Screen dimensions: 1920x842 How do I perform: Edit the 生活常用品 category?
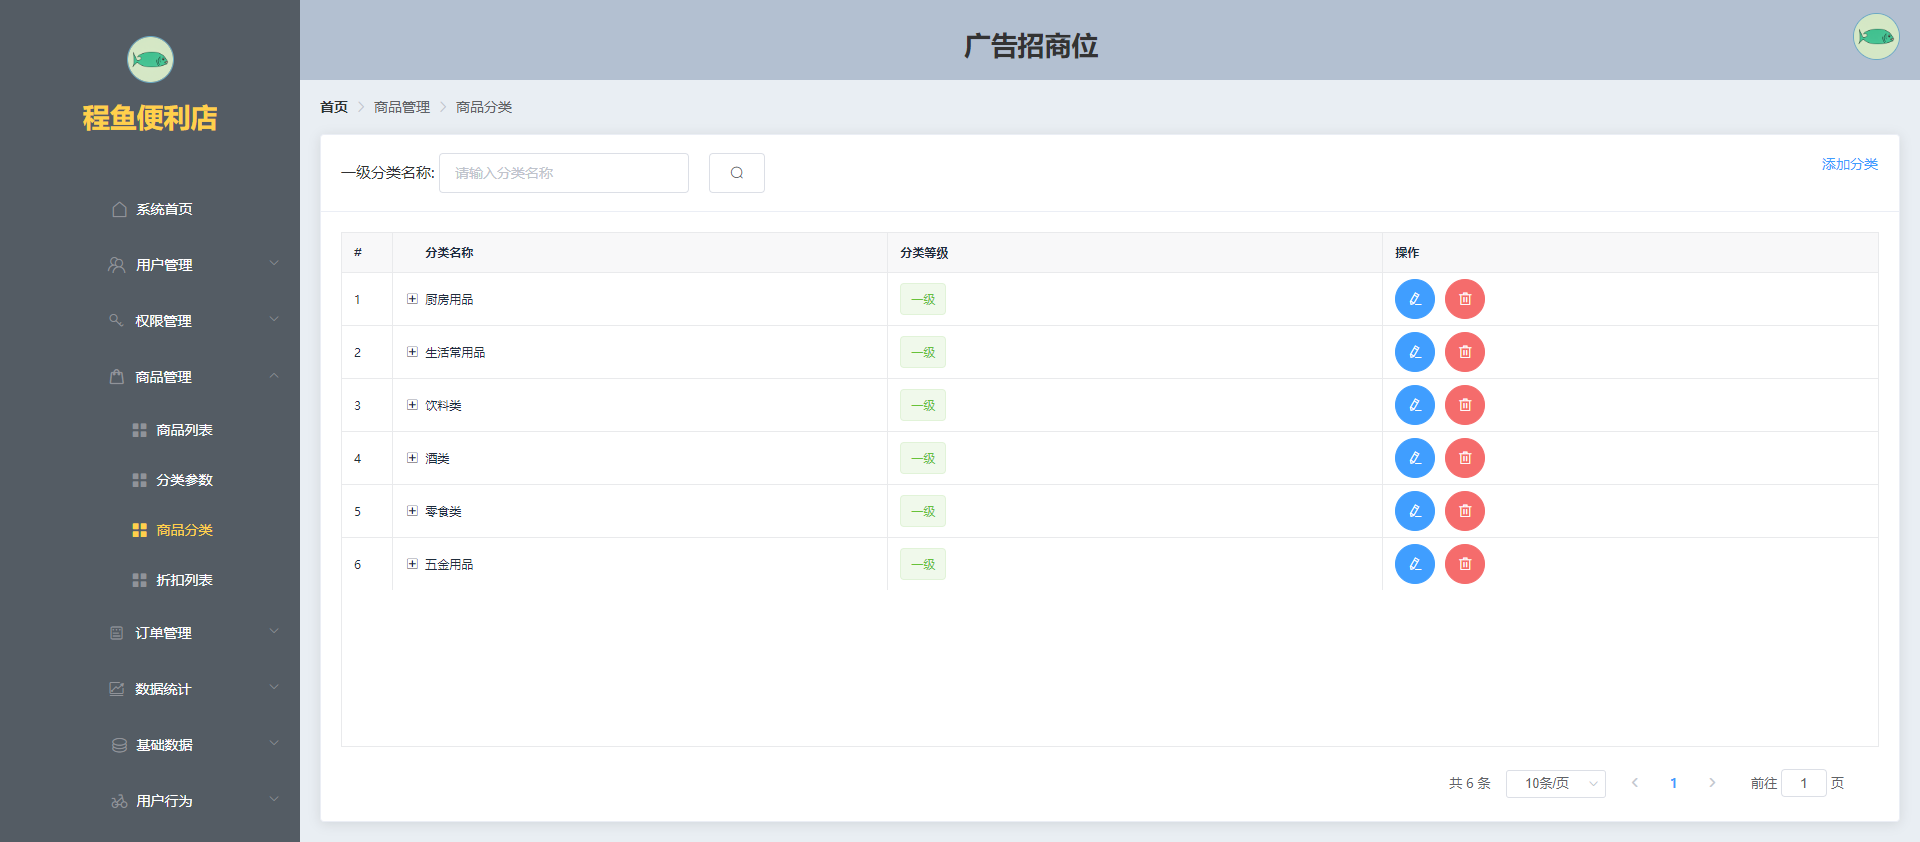pos(1414,352)
